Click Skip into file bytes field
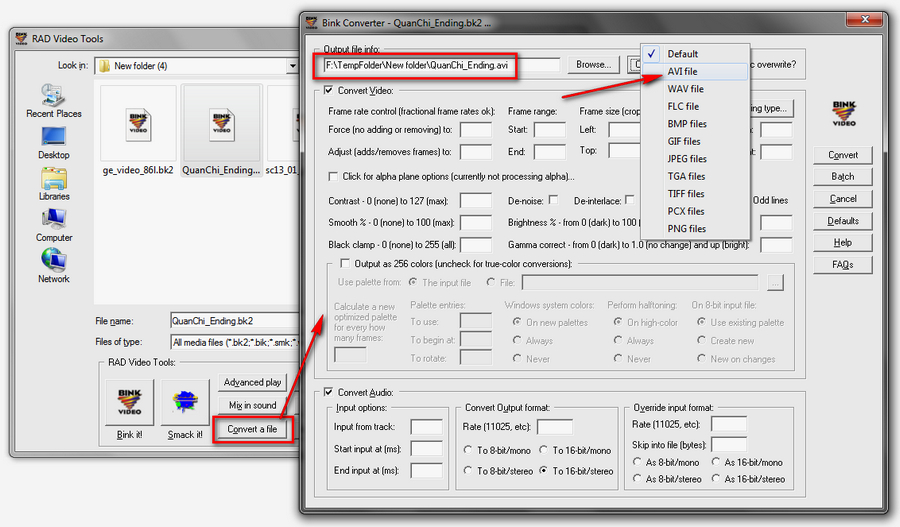This screenshot has width=900, height=527. (x=729, y=445)
